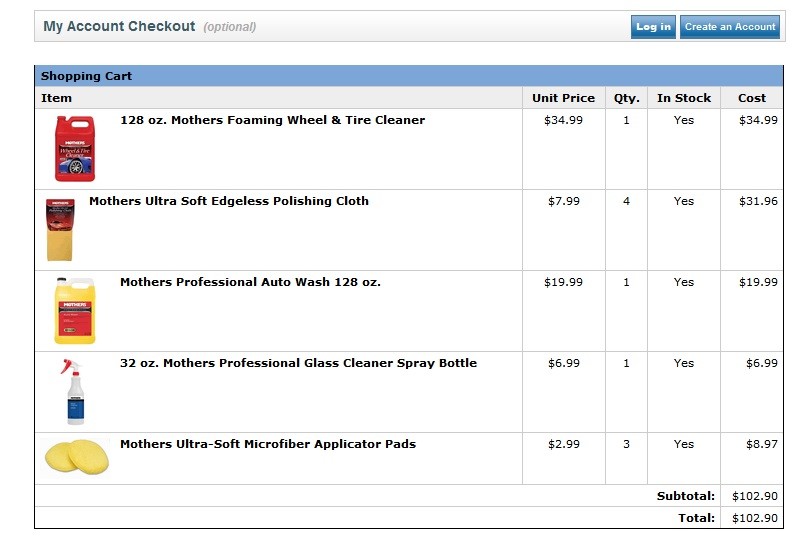810x537 pixels.
Task: Click quantity 3 for Applicator Pads
Action: coord(626,445)
